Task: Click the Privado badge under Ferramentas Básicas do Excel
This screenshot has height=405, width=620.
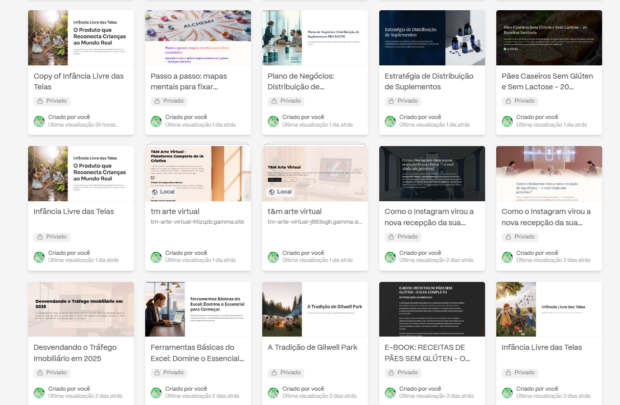Action: tap(169, 373)
